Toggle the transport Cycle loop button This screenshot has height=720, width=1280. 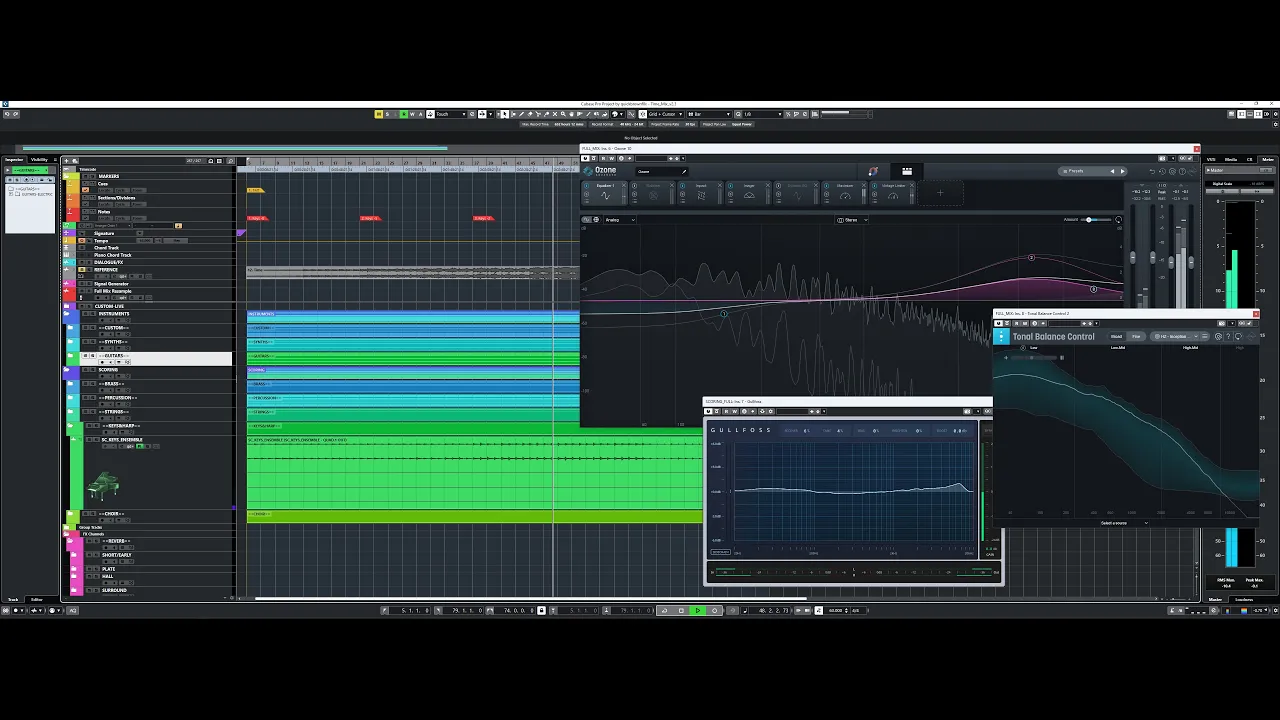point(664,610)
